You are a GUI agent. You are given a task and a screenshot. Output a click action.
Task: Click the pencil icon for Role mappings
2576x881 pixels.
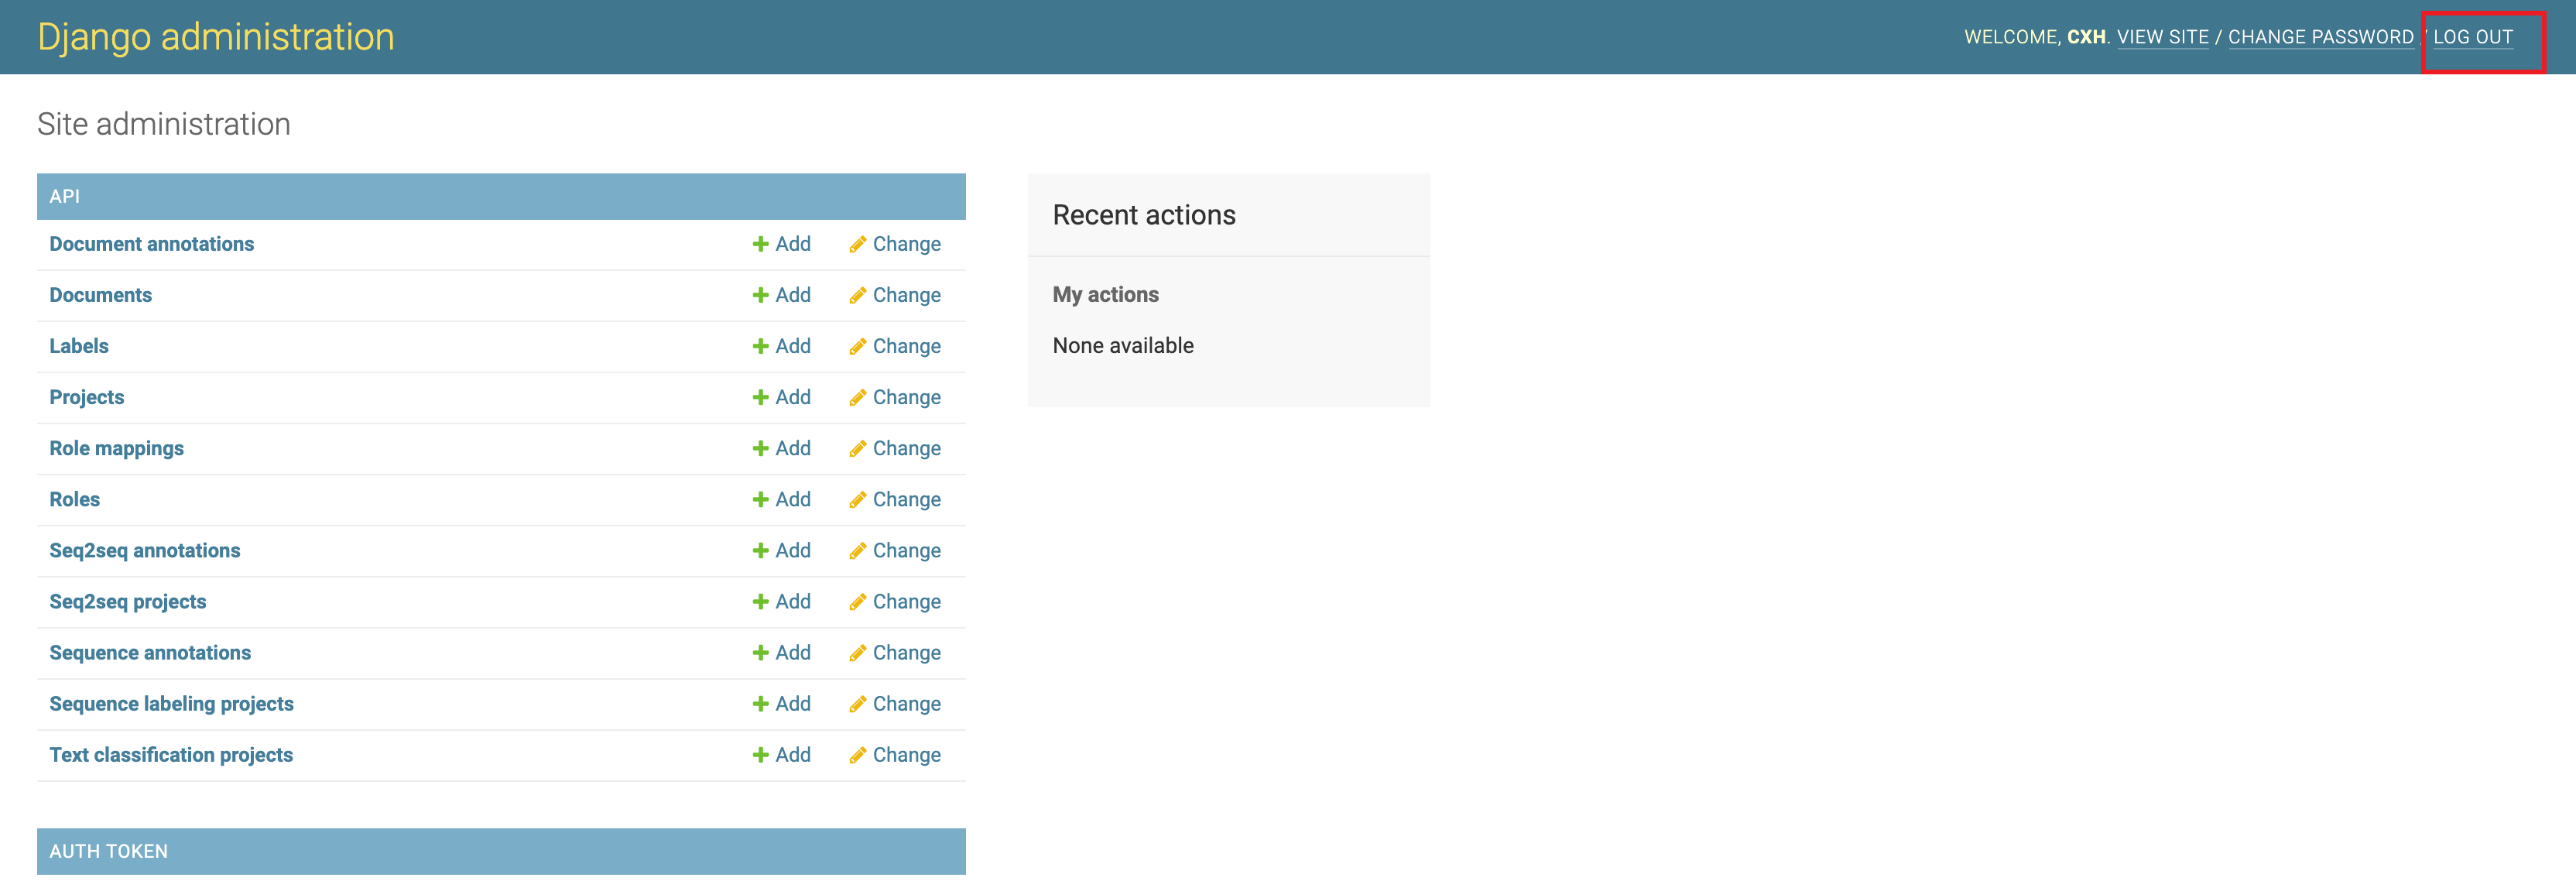[857, 448]
